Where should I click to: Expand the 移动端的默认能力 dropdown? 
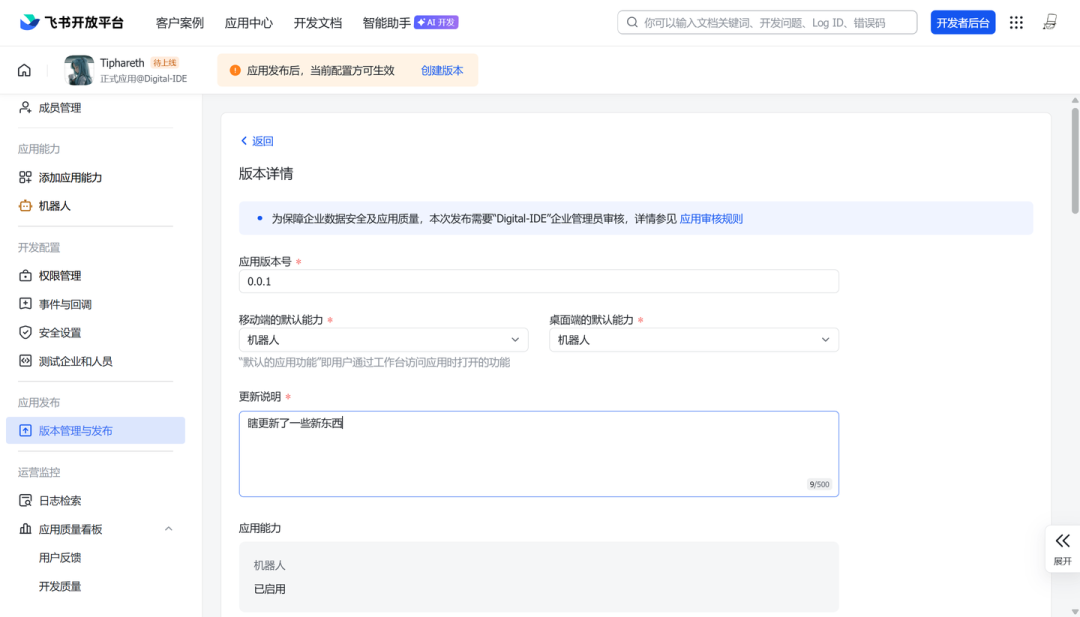383,340
